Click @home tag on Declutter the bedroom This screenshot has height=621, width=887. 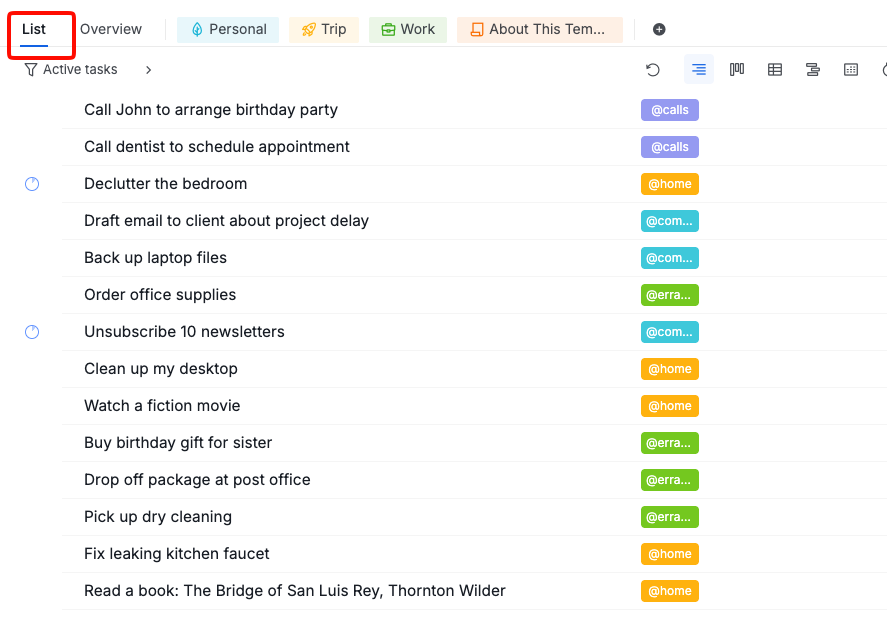point(670,184)
